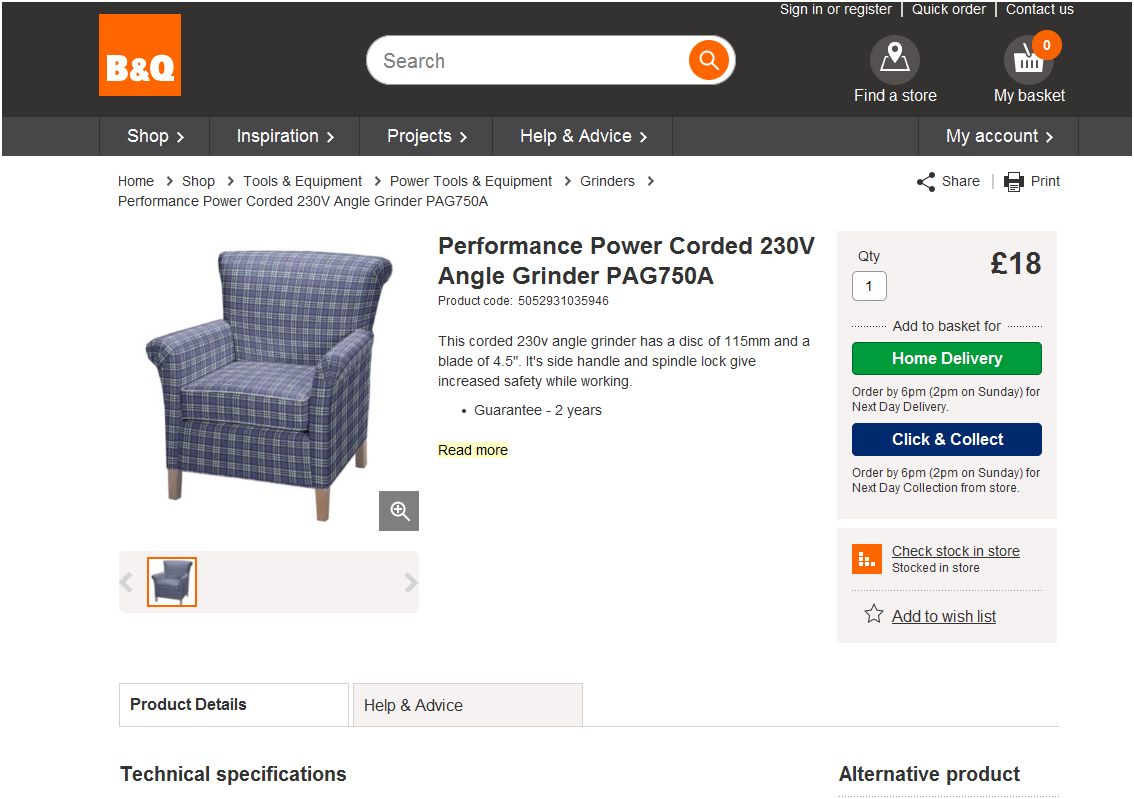The height and width of the screenshot is (799, 1134).
Task: Select the Product Details tab
Action: point(234,704)
